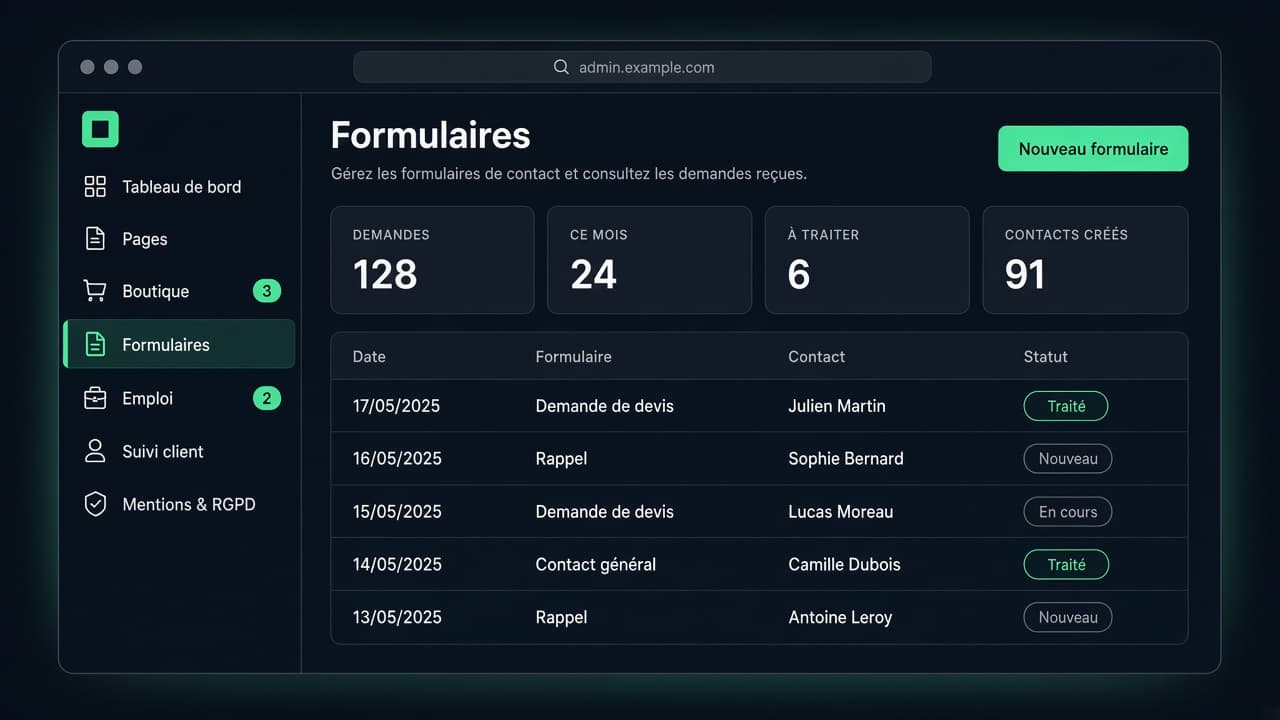The width and height of the screenshot is (1280, 720).
Task: Open the Tableau de bord menu item
Action: pos(179,187)
